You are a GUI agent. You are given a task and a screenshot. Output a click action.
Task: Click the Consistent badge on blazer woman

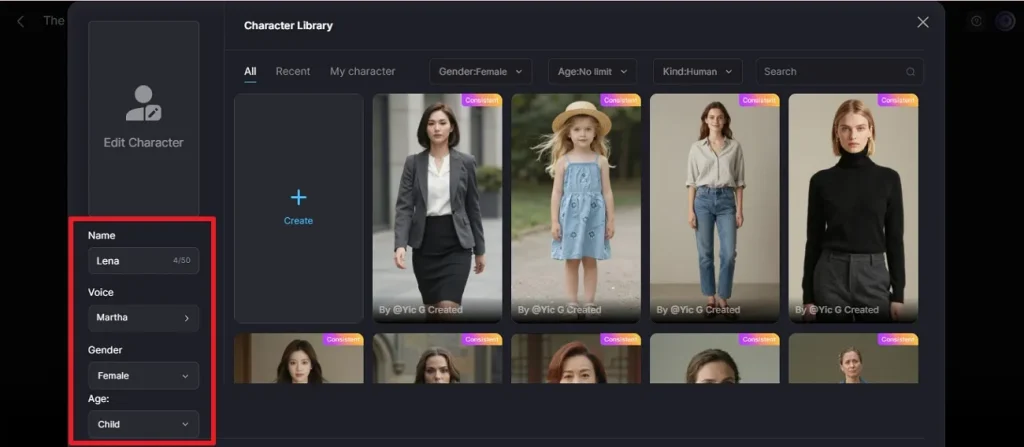click(x=481, y=100)
